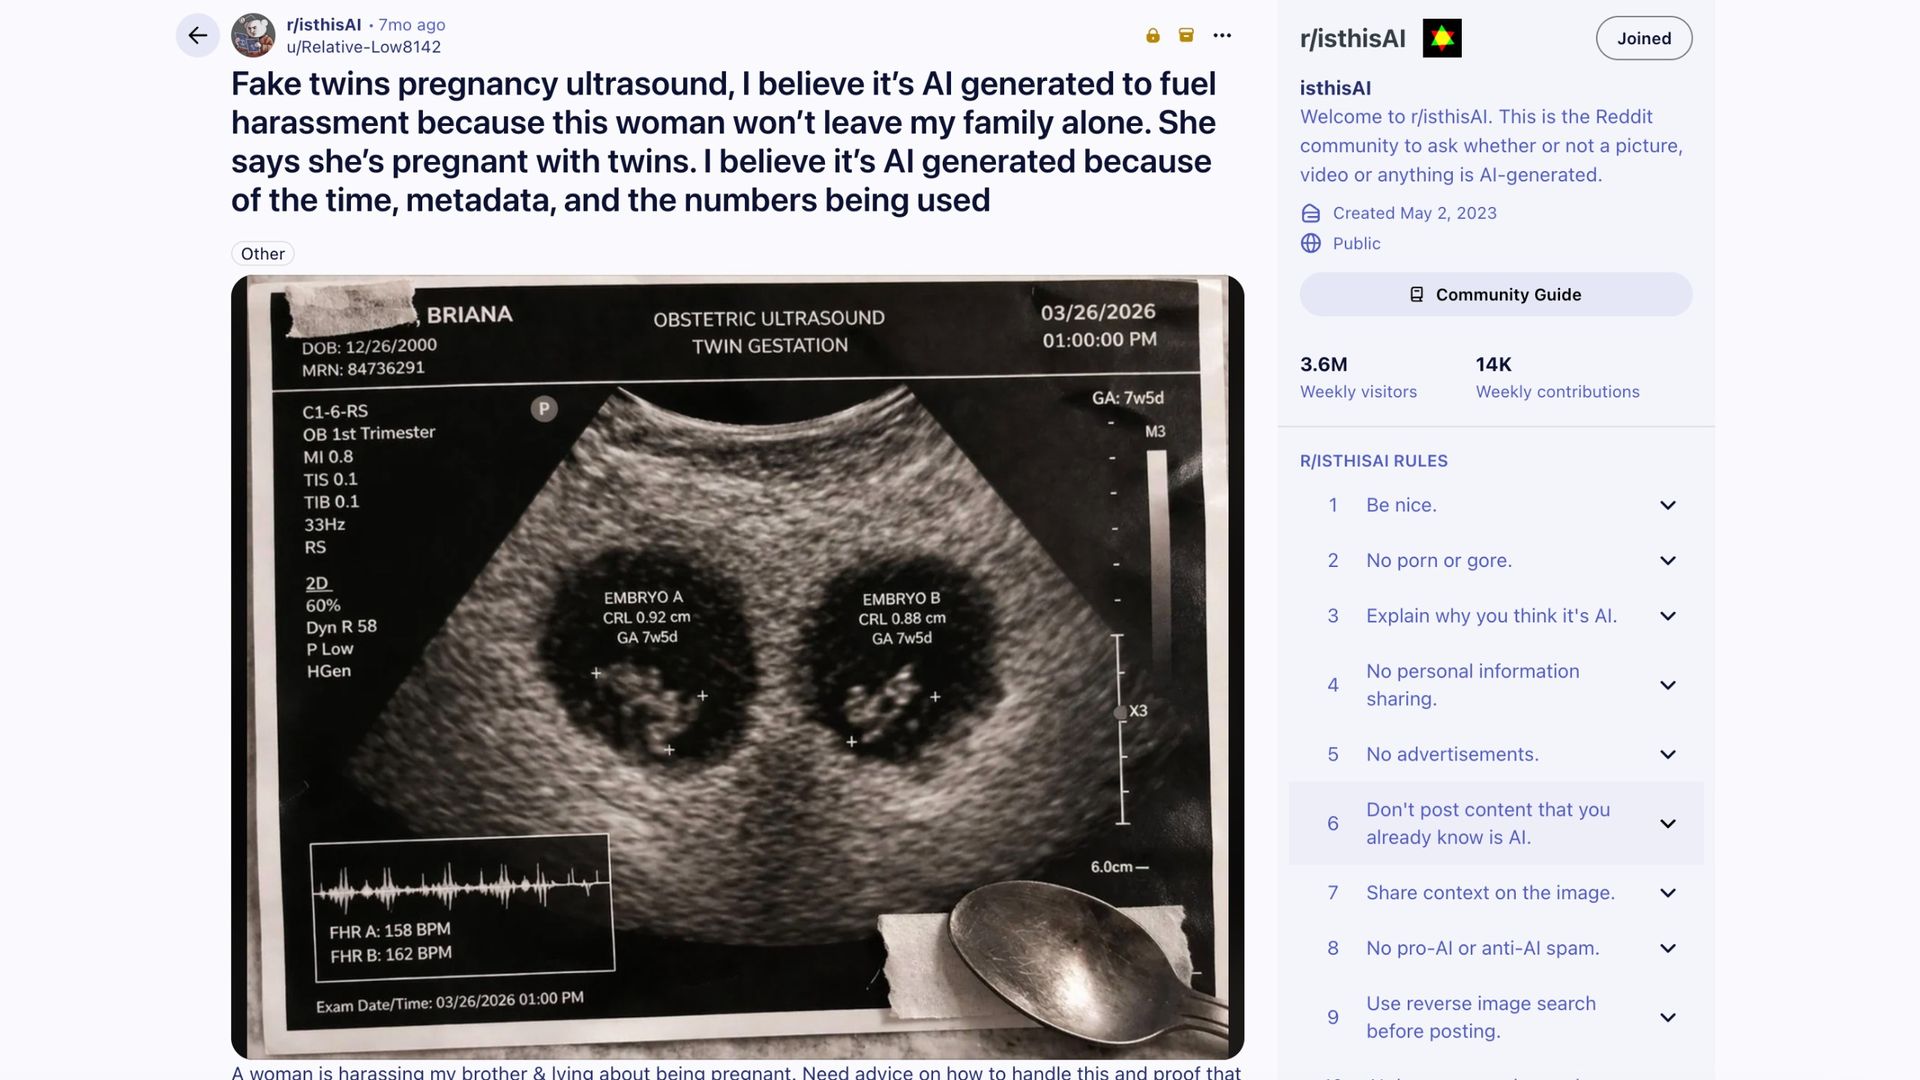Viewport: 1920px width, 1080px height.
Task: Expand rule 7 Share context on the image
Action: (x=1496, y=893)
